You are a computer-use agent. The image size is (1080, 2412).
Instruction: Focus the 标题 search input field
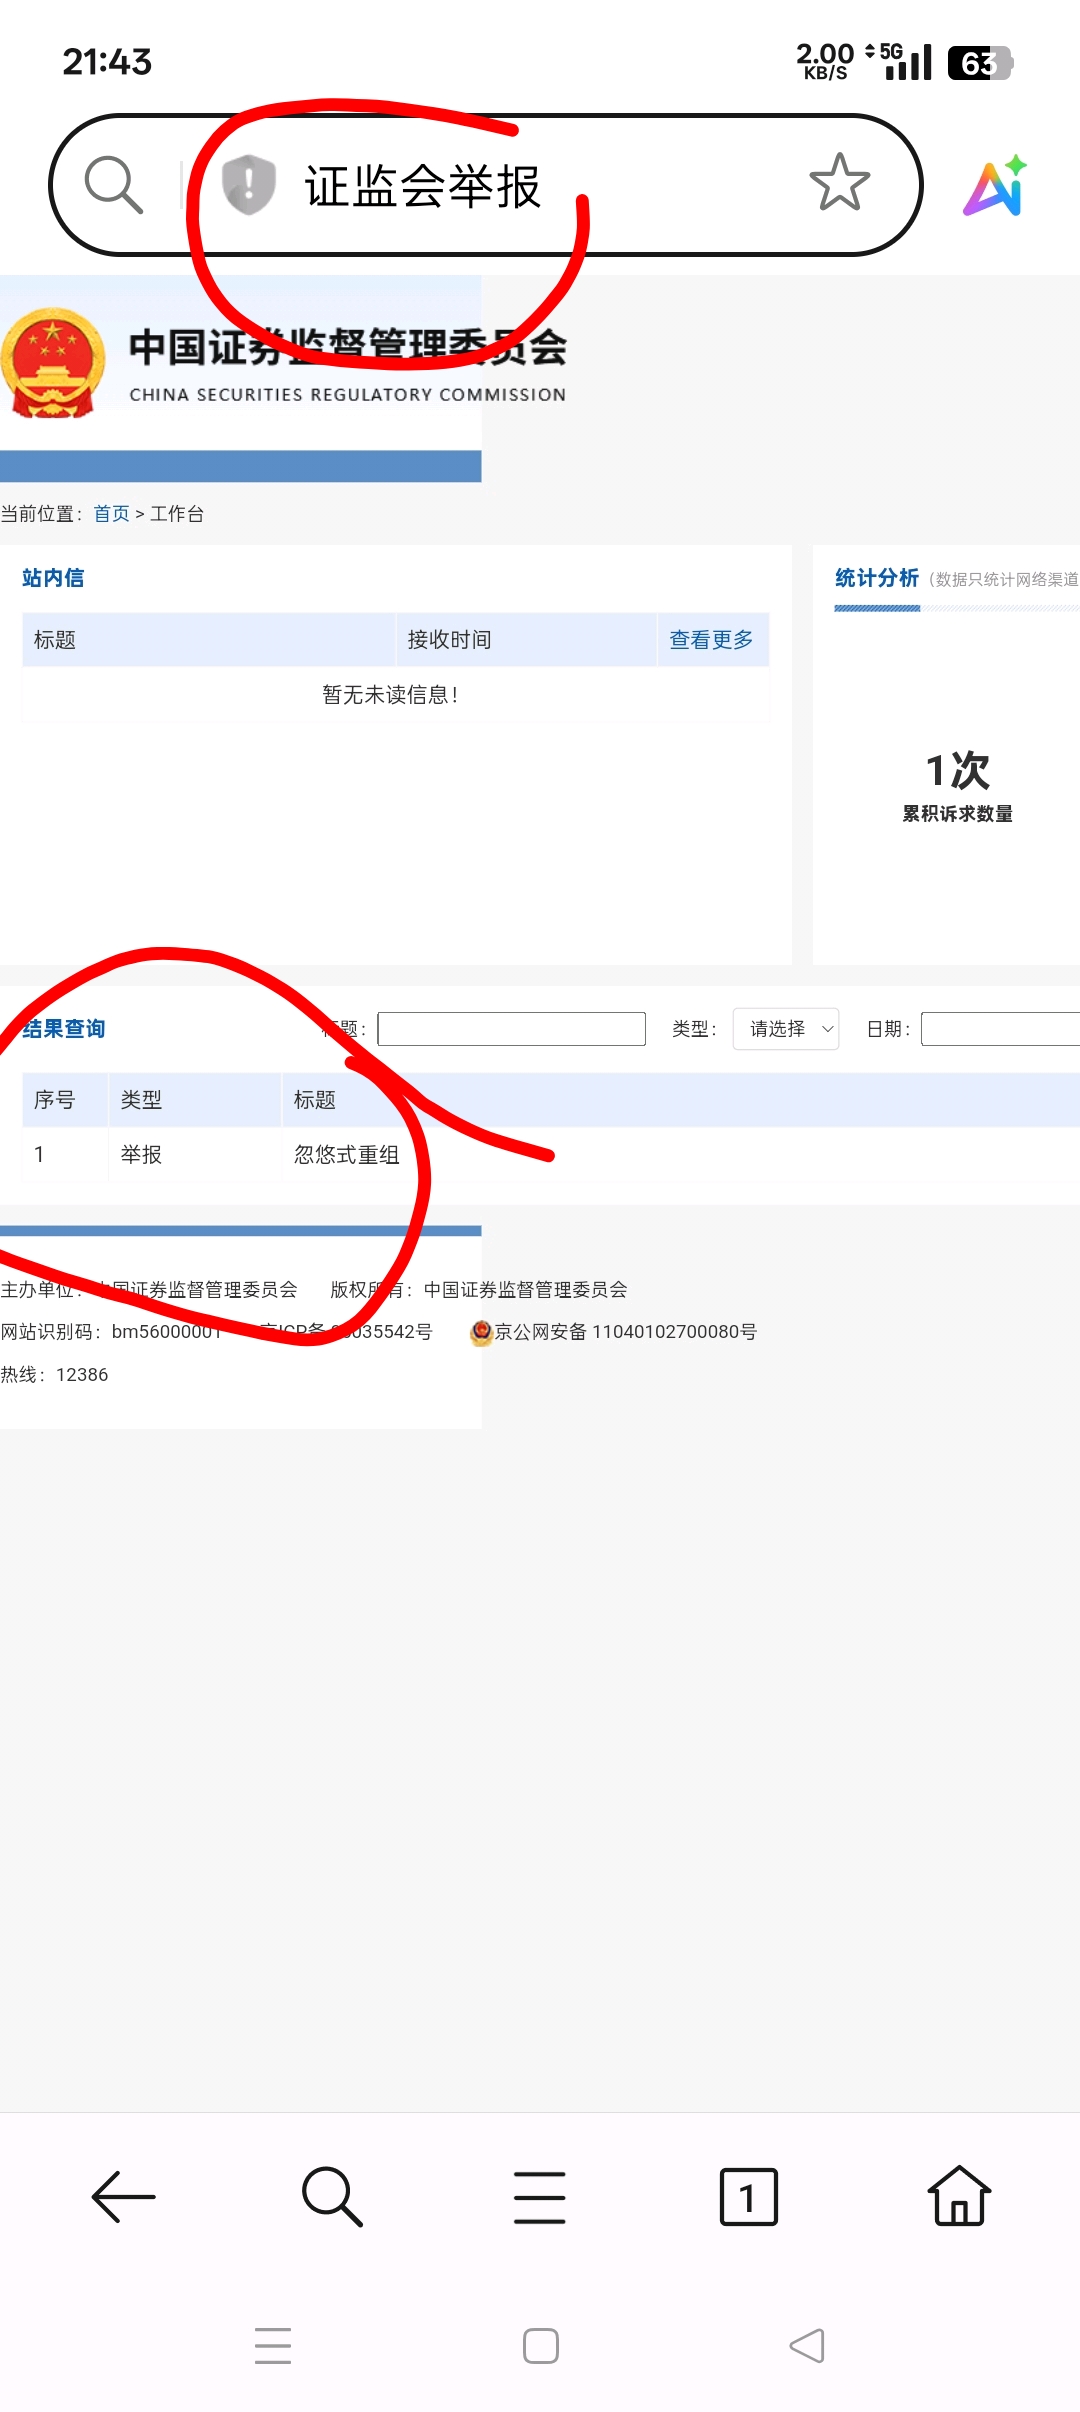[511, 1029]
